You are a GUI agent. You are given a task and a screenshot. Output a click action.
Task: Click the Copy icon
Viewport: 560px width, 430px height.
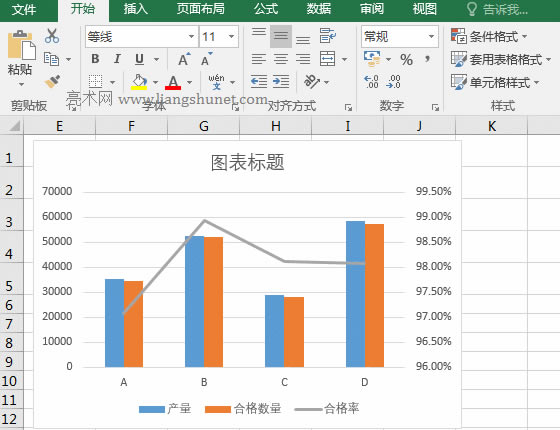pos(51,59)
